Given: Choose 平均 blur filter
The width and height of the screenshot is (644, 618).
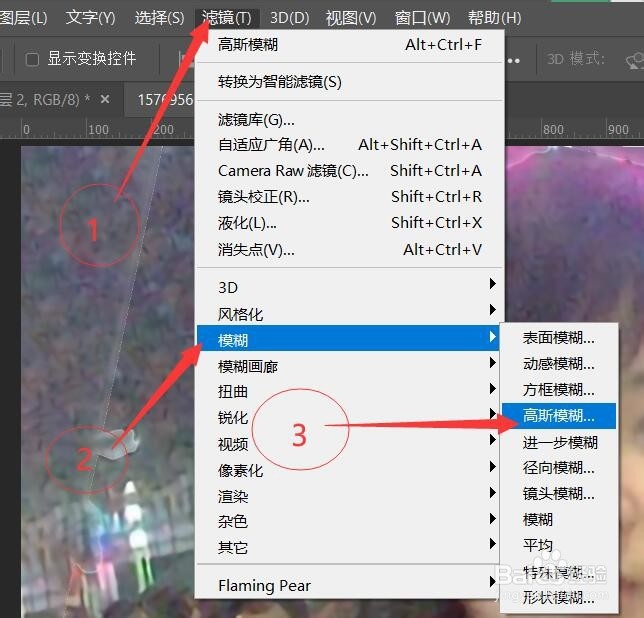Looking at the screenshot, I should tap(559, 545).
